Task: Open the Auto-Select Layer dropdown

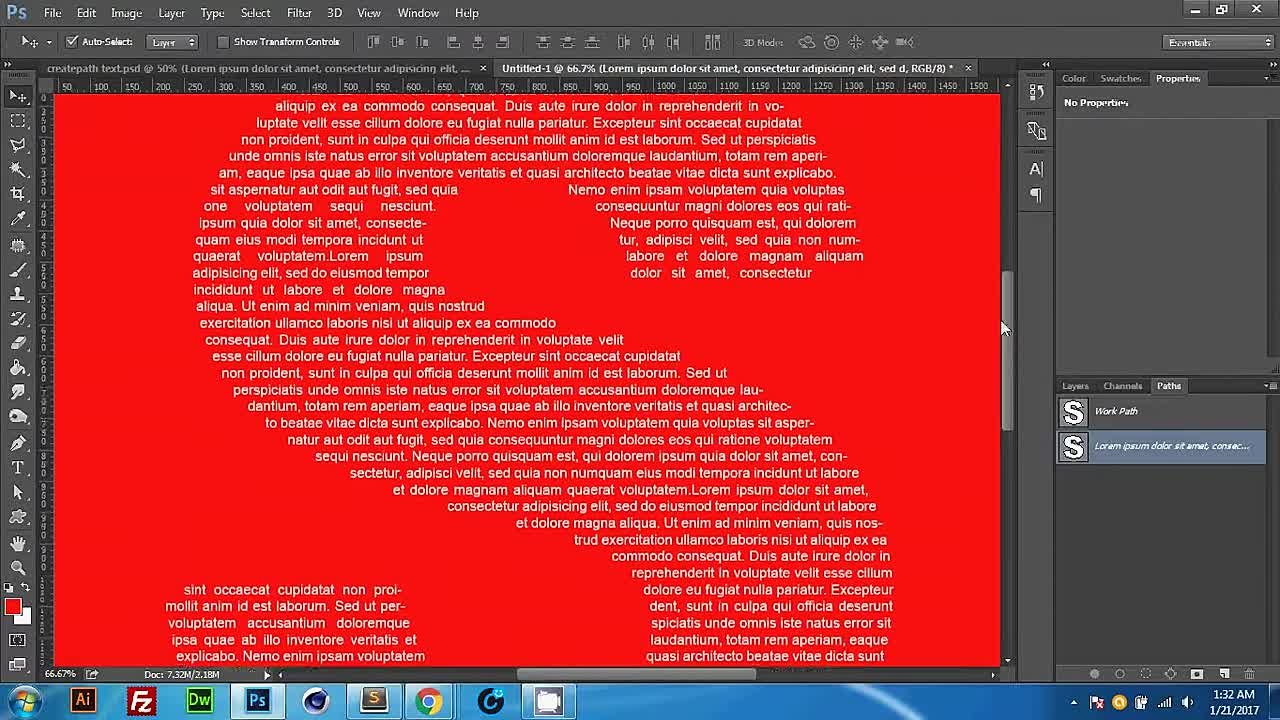Action: coord(172,42)
